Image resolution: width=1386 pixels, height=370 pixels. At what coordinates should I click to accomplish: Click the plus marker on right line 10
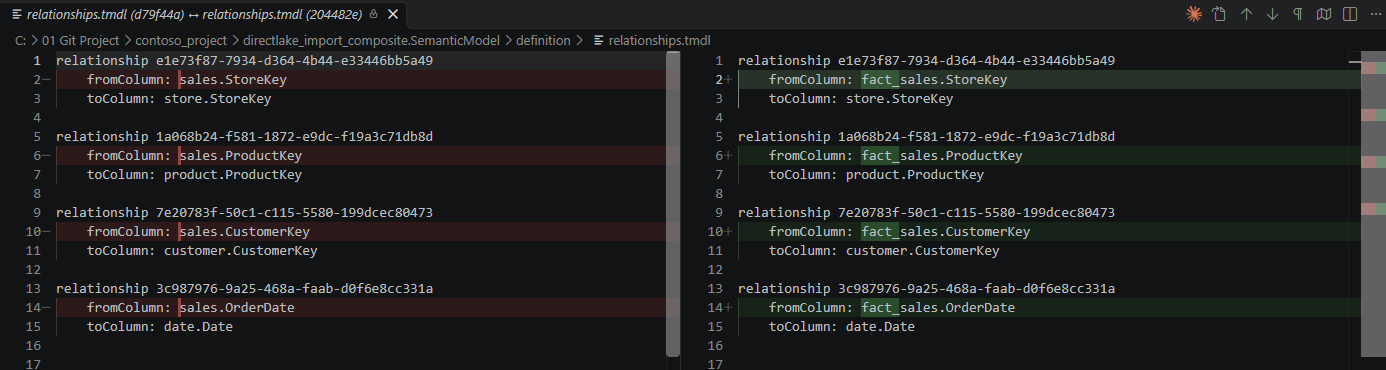729,232
